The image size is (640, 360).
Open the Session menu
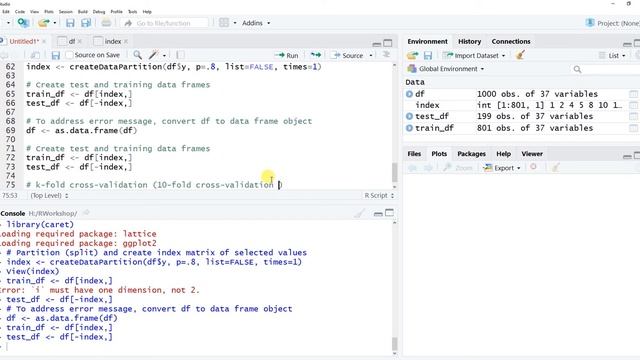pos(65,11)
